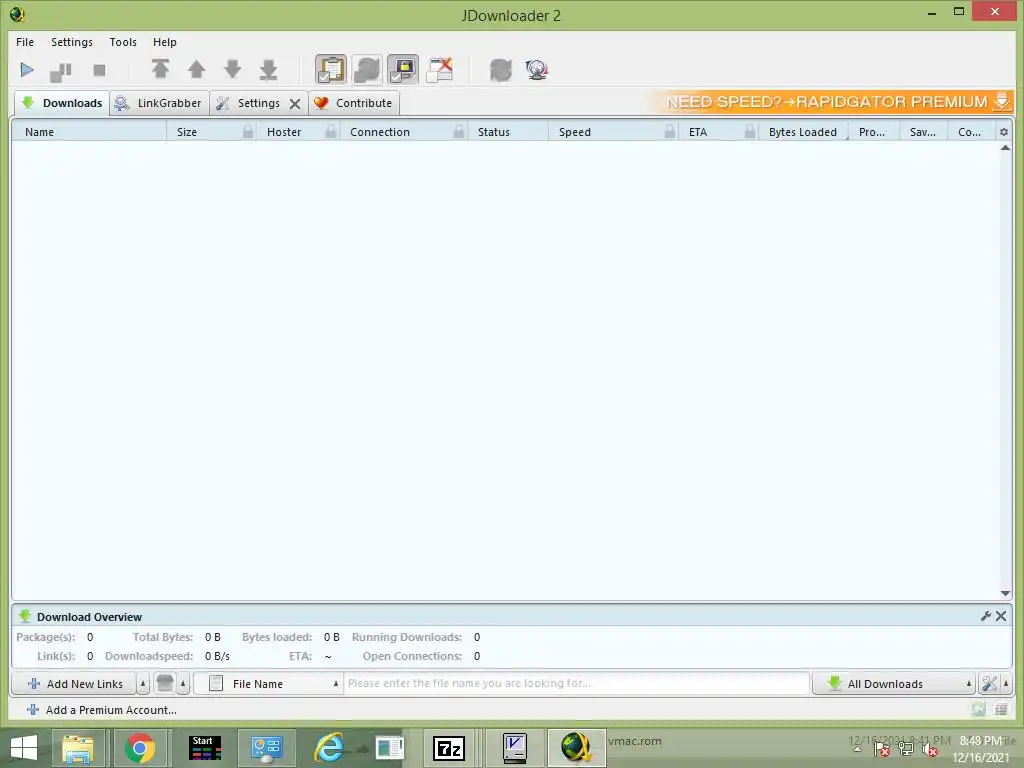Click the globe update check icon

point(537,69)
